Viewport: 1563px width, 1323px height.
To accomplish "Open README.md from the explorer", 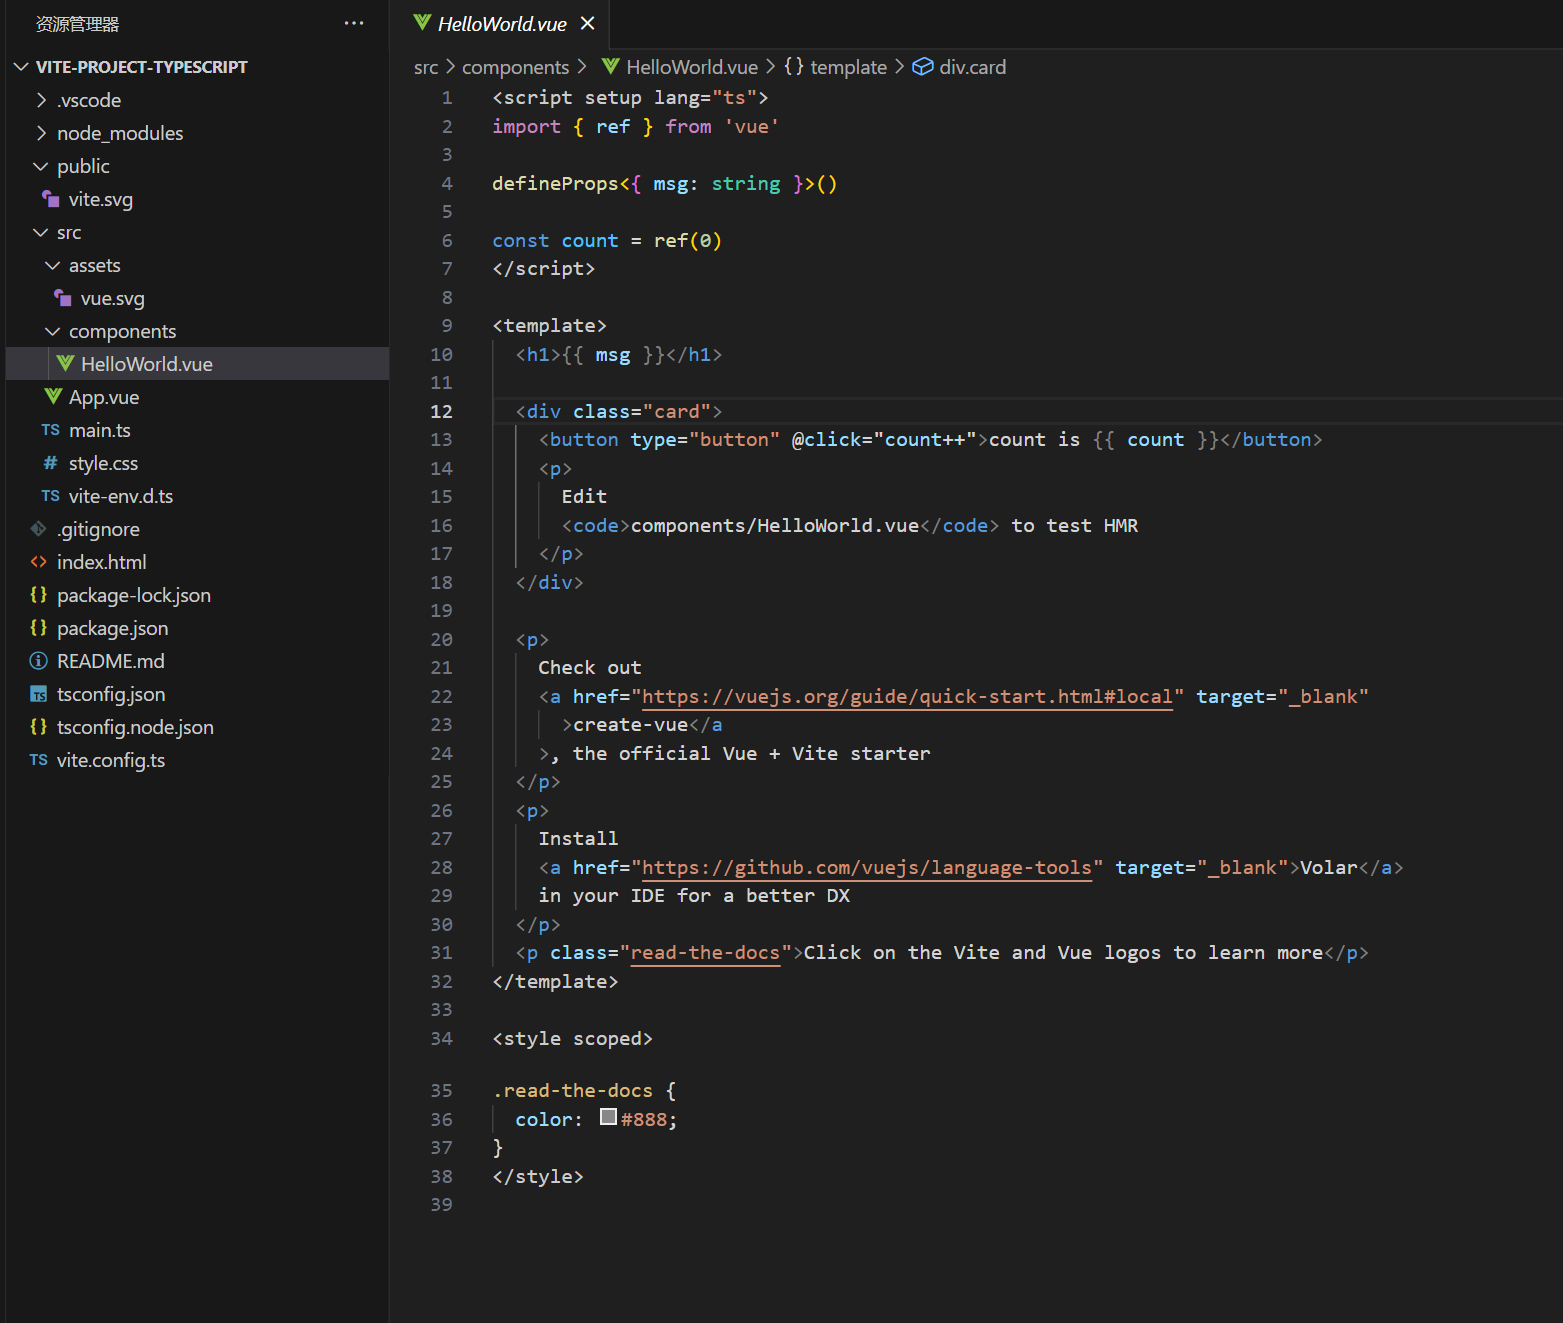I will click(111, 661).
